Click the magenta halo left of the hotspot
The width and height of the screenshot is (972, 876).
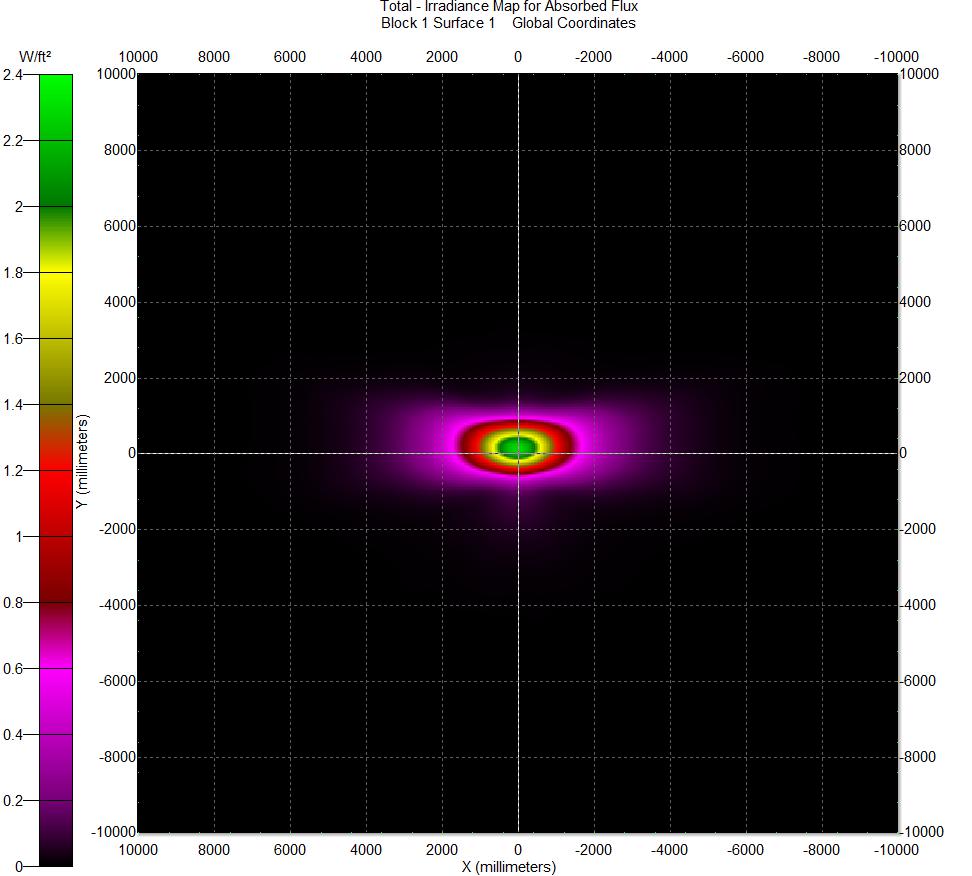440,444
